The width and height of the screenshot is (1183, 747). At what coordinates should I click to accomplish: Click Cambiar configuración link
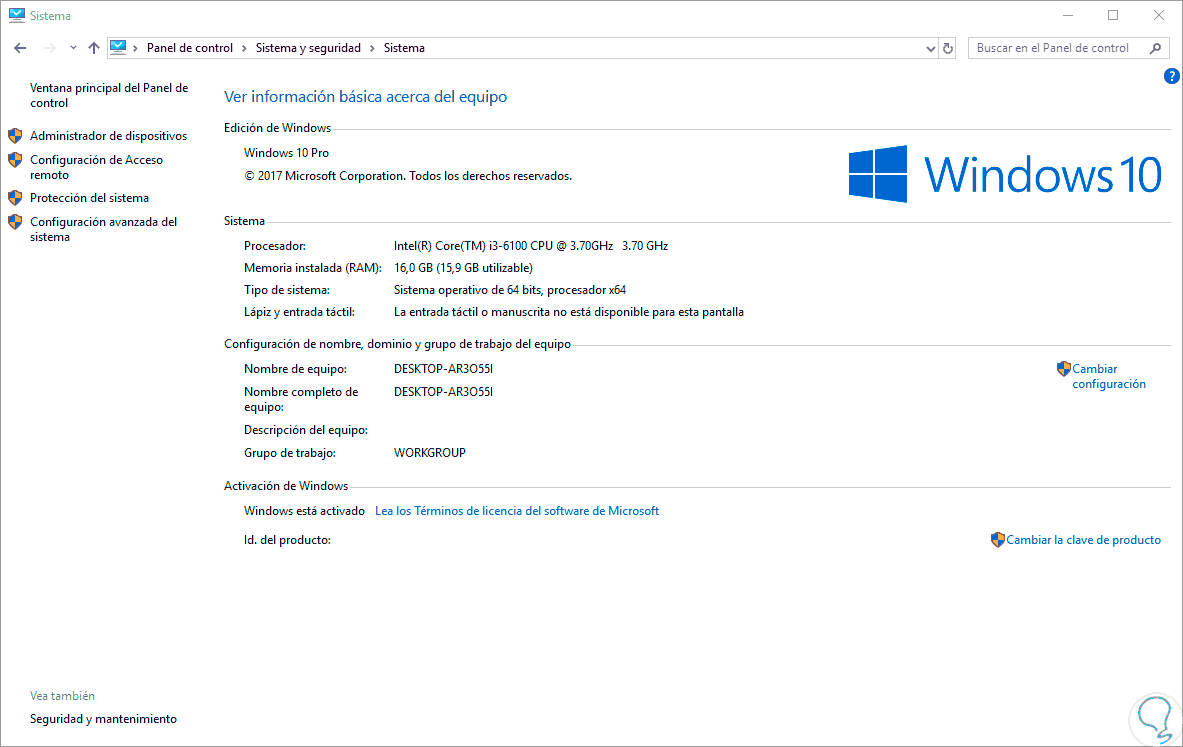click(x=1109, y=376)
